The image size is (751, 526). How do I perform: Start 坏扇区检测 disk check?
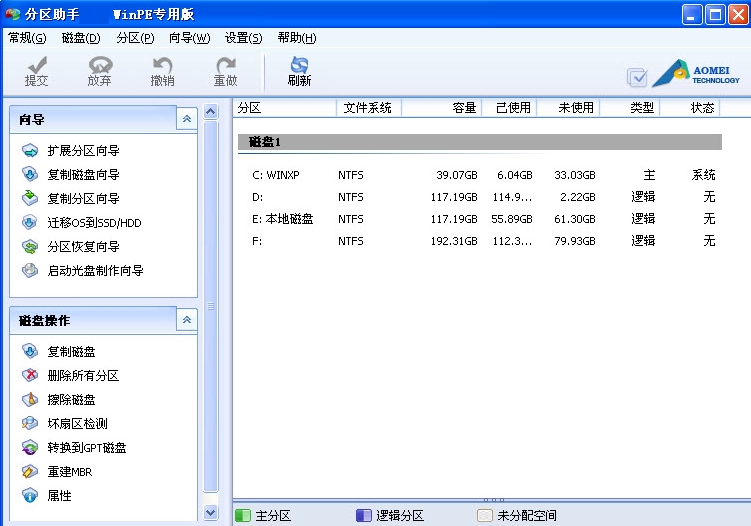point(77,424)
